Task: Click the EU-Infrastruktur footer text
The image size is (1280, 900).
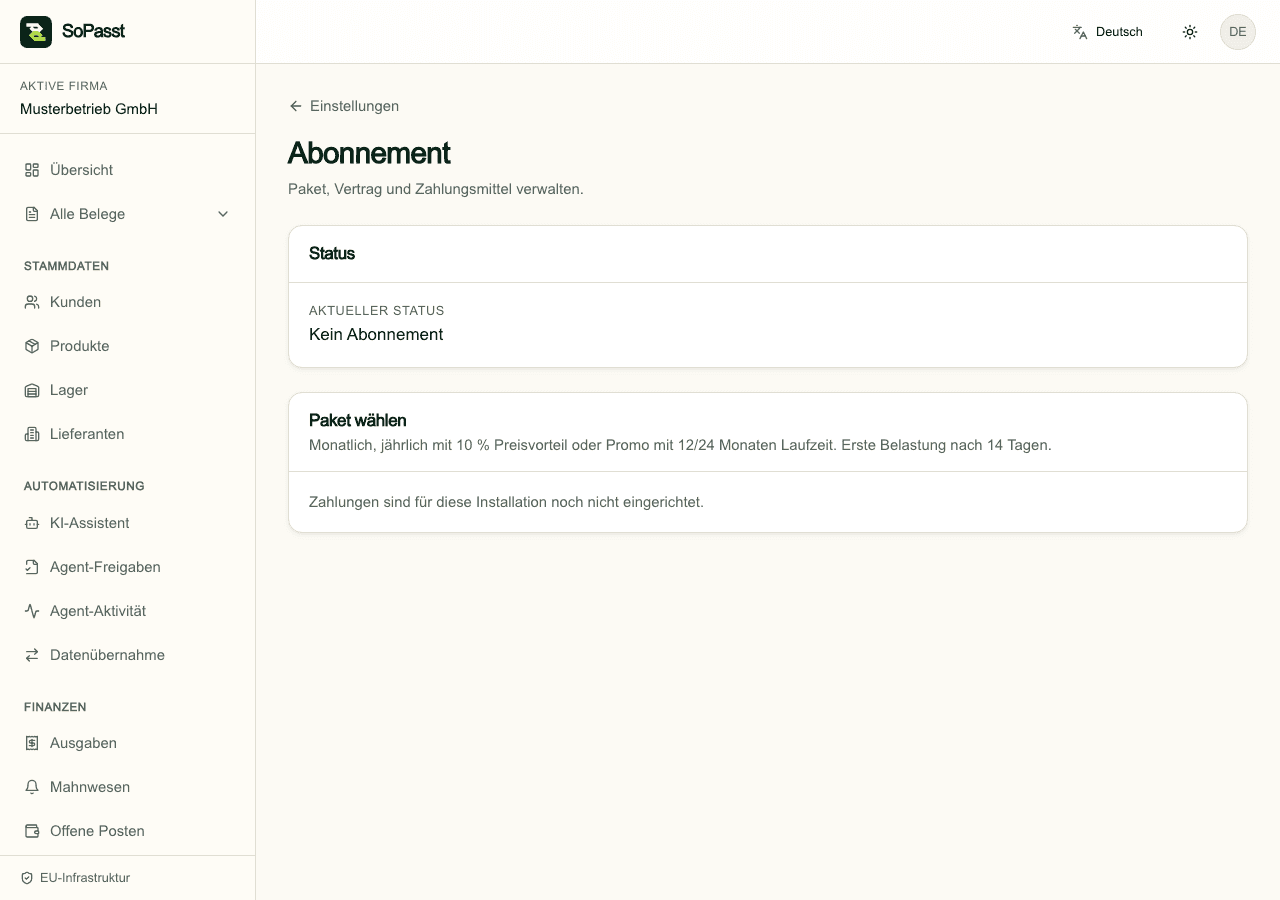Action: click(x=85, y=878)
